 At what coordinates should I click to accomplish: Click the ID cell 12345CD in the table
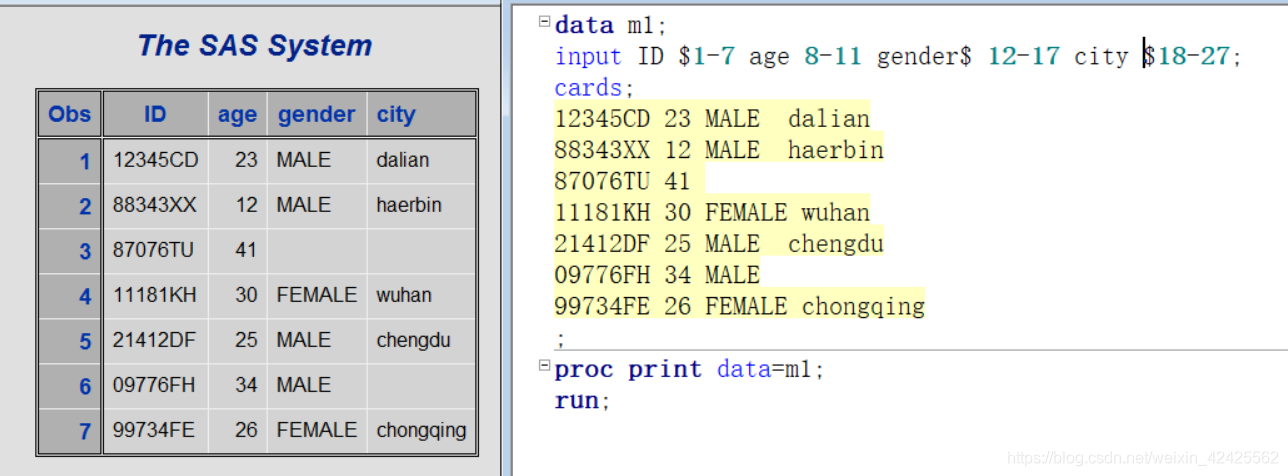[155, 160]
